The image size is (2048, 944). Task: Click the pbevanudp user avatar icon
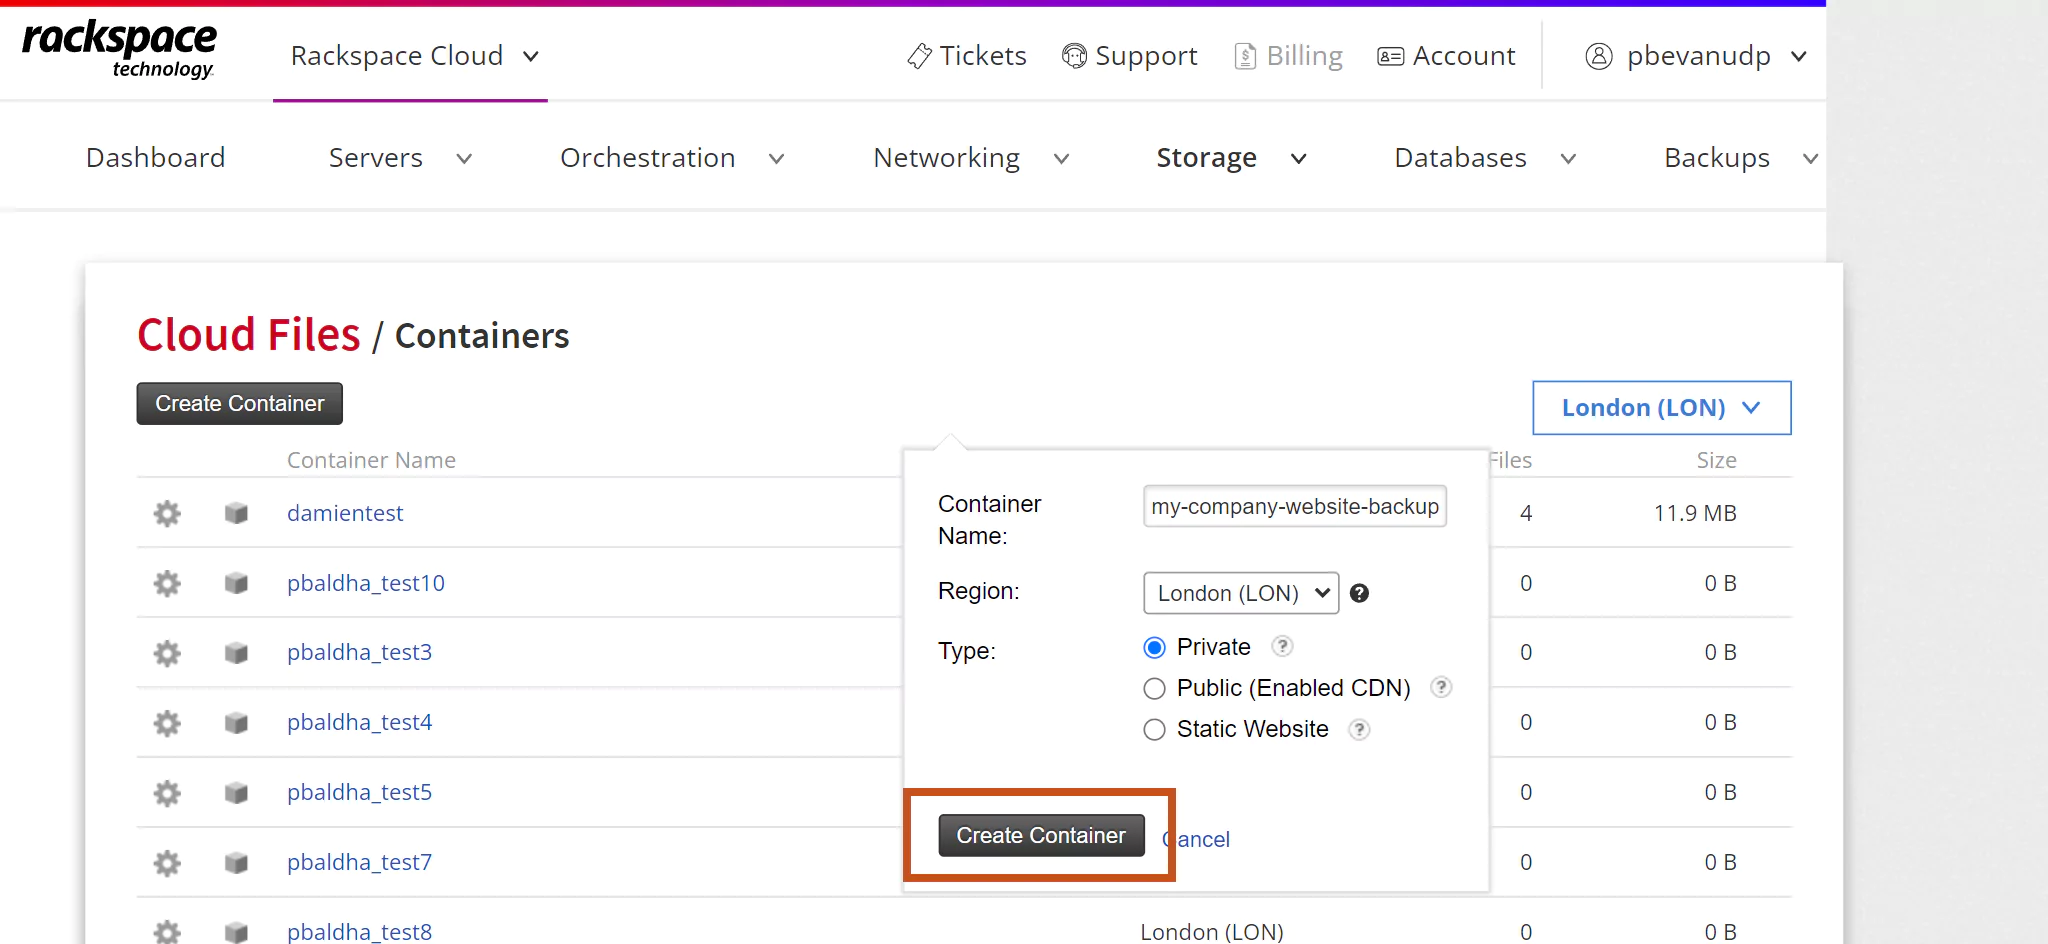point(1597,56)
